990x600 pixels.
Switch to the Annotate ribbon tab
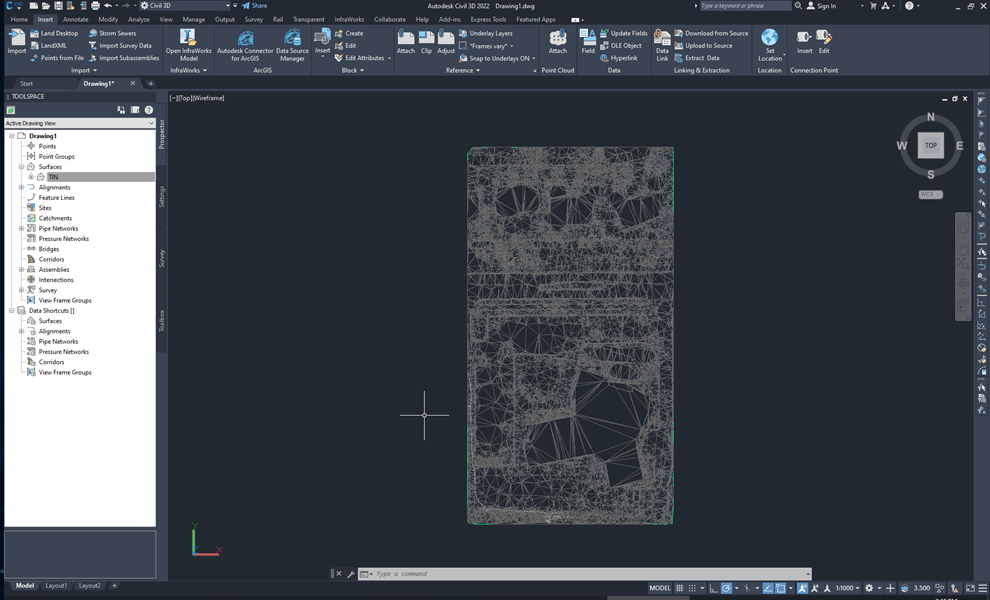tap(75, 18)
